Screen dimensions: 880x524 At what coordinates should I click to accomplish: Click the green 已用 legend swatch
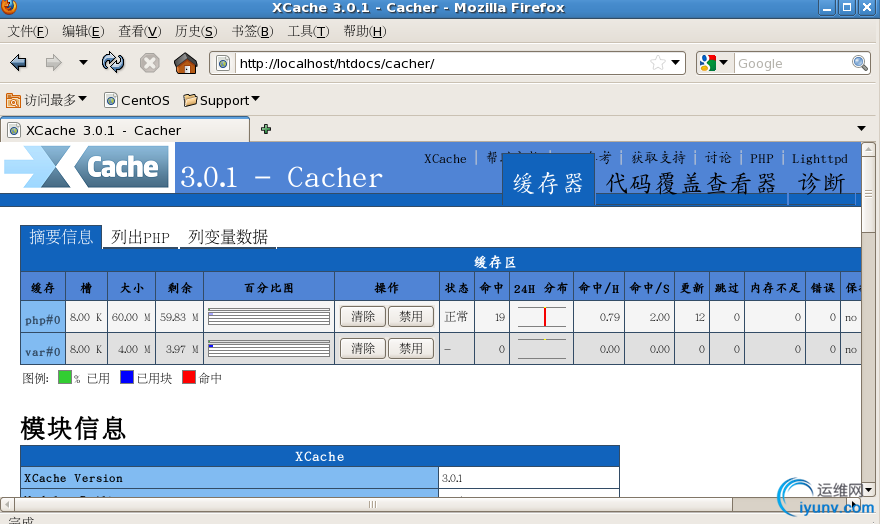(65, 377)
